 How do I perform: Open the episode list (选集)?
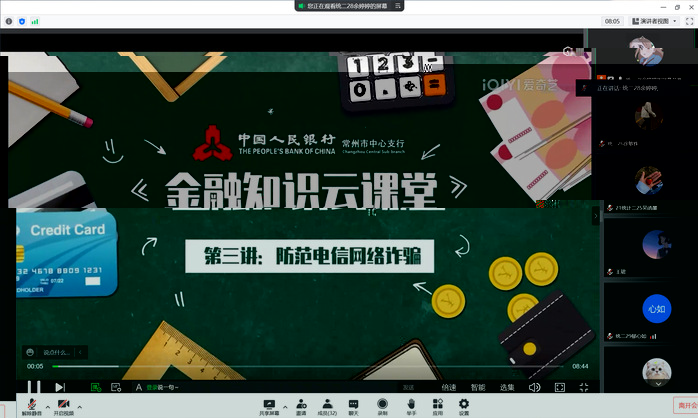pos(507,387)
